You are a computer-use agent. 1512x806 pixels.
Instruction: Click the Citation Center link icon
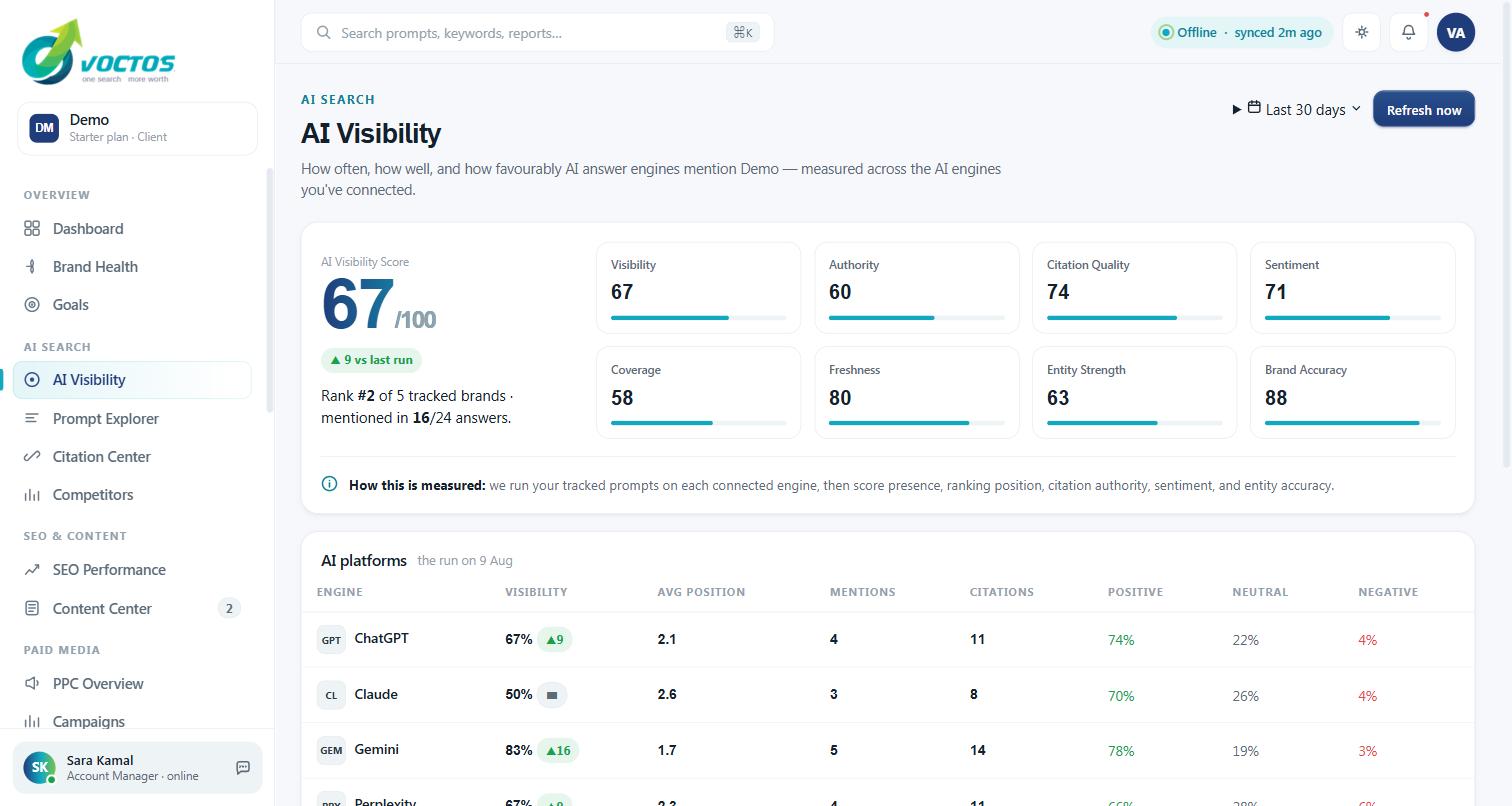click(32, 457)
